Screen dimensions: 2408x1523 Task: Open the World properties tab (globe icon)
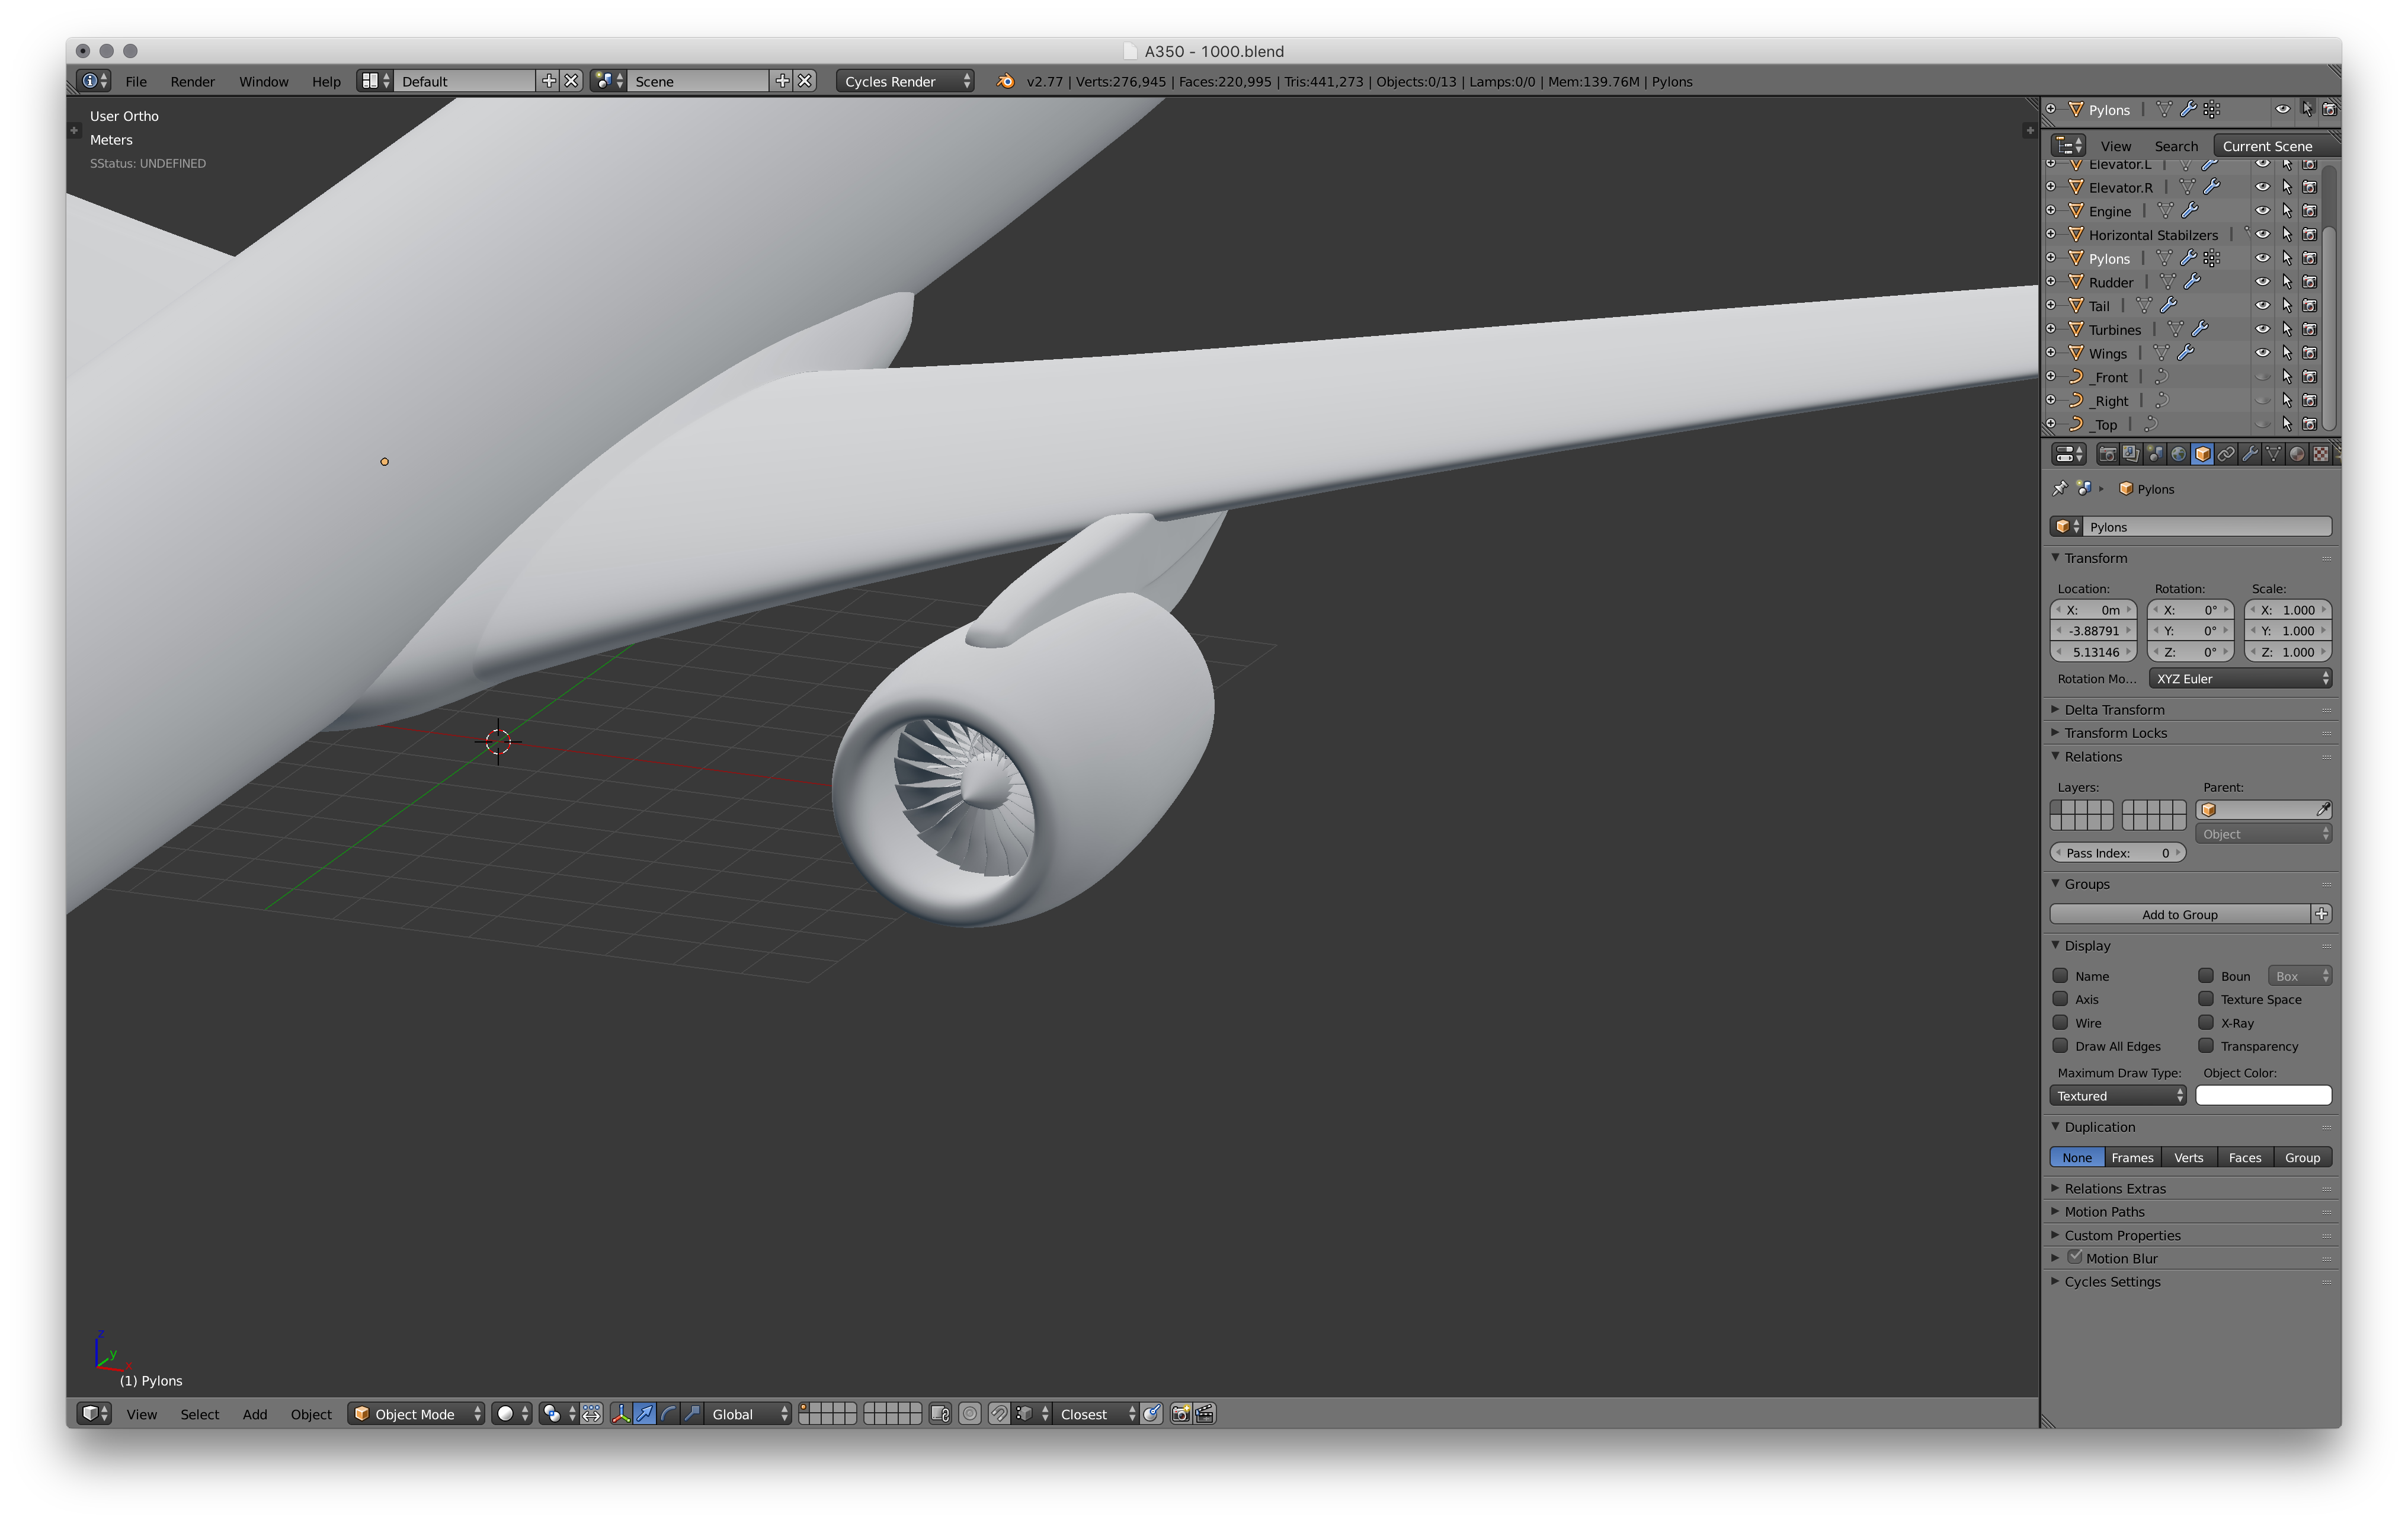(x=2180, y=454)
